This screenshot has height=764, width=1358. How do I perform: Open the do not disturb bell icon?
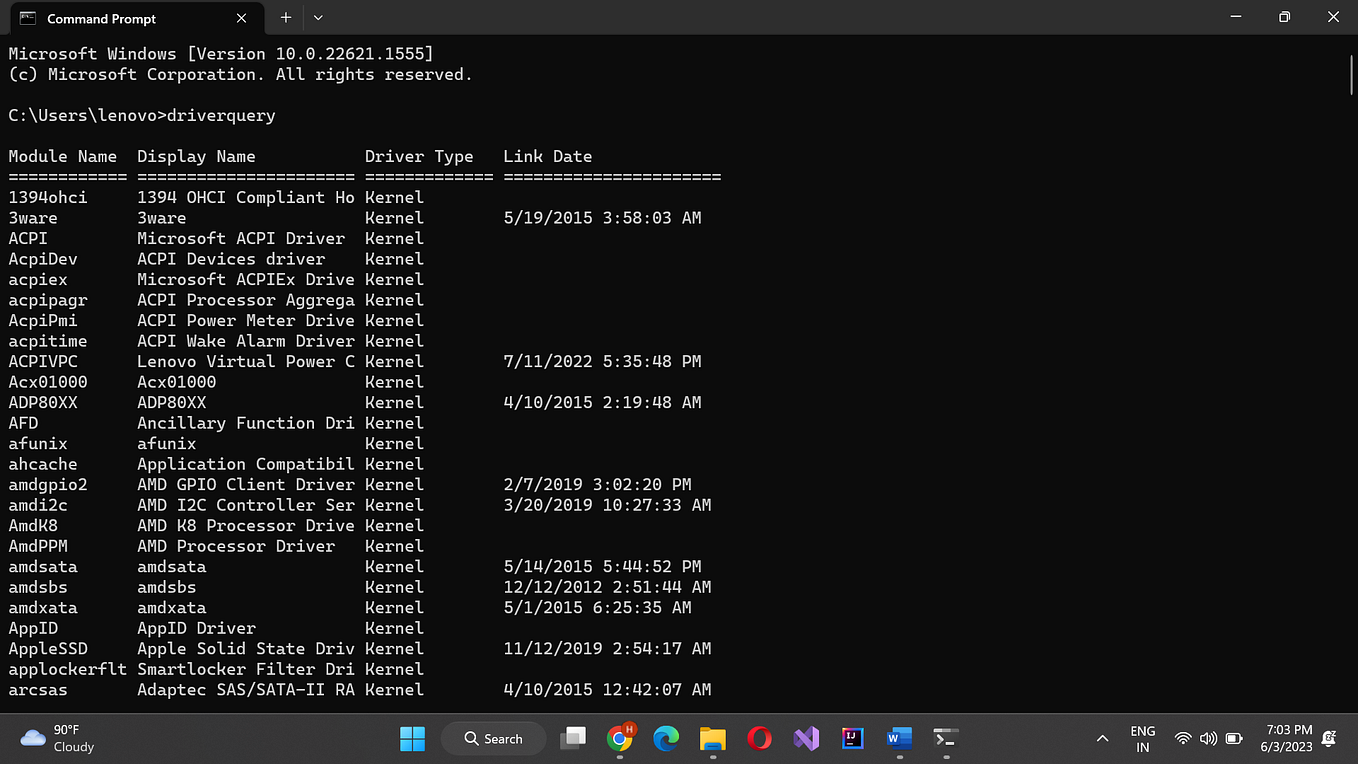tap(1329, 738)
